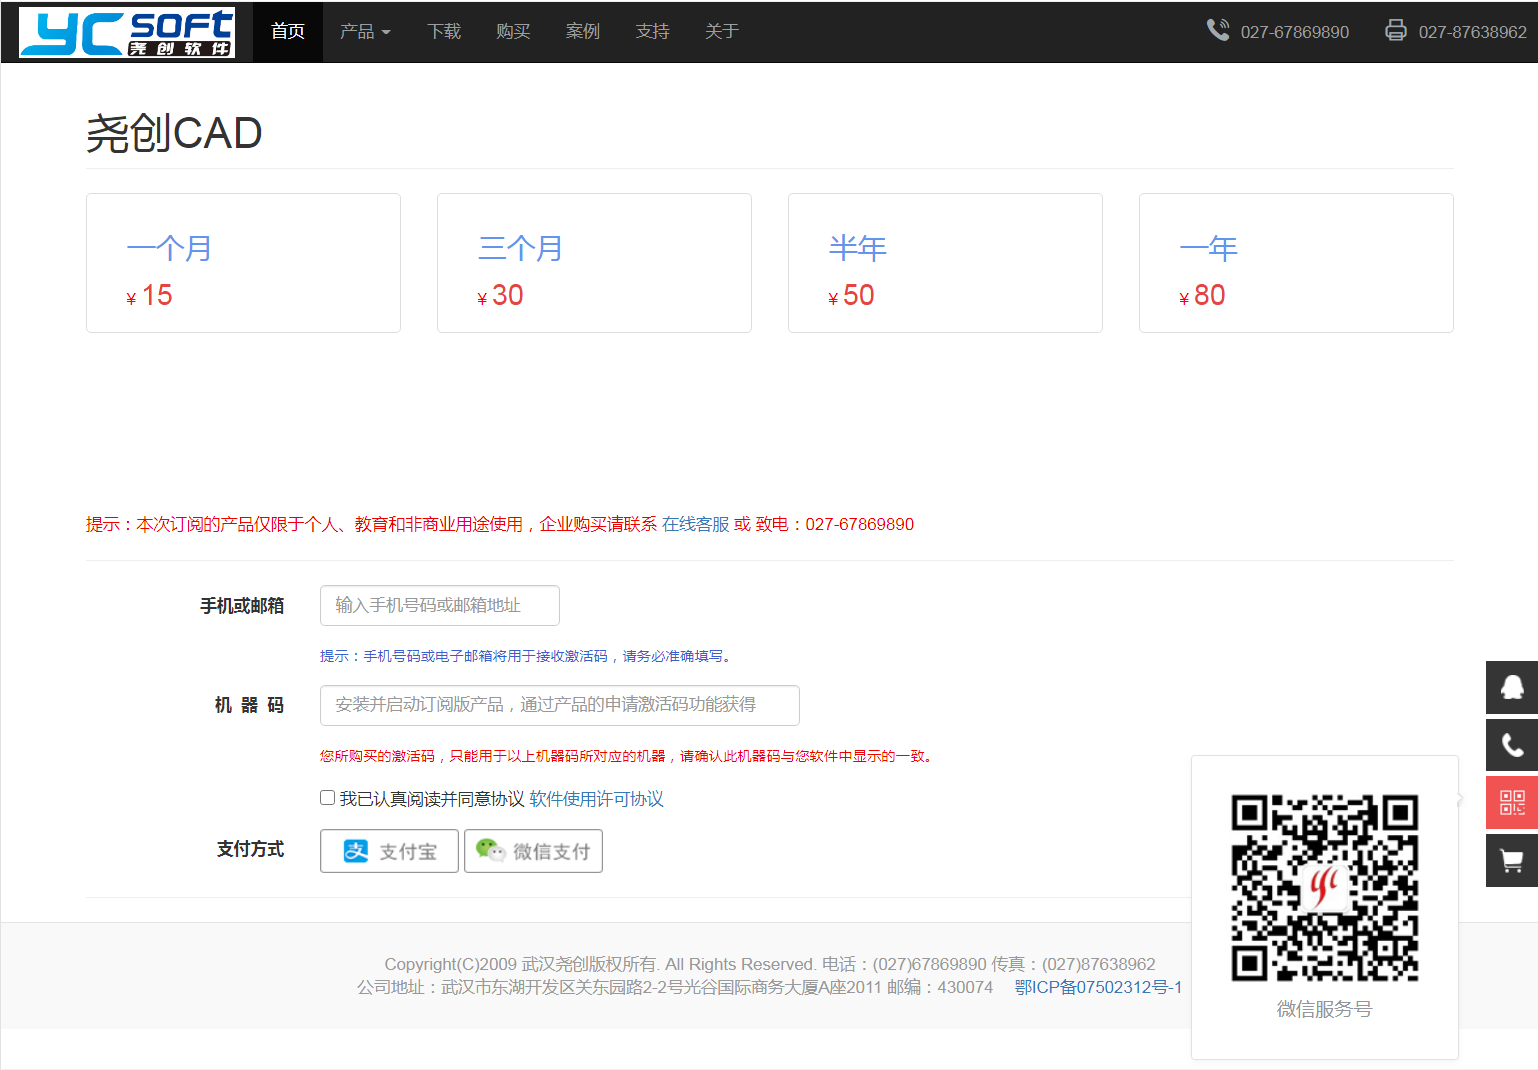The height and width of the screenshot is (1070, 1538).
Task: Click the phone or email input field
Action: [439, 606]
